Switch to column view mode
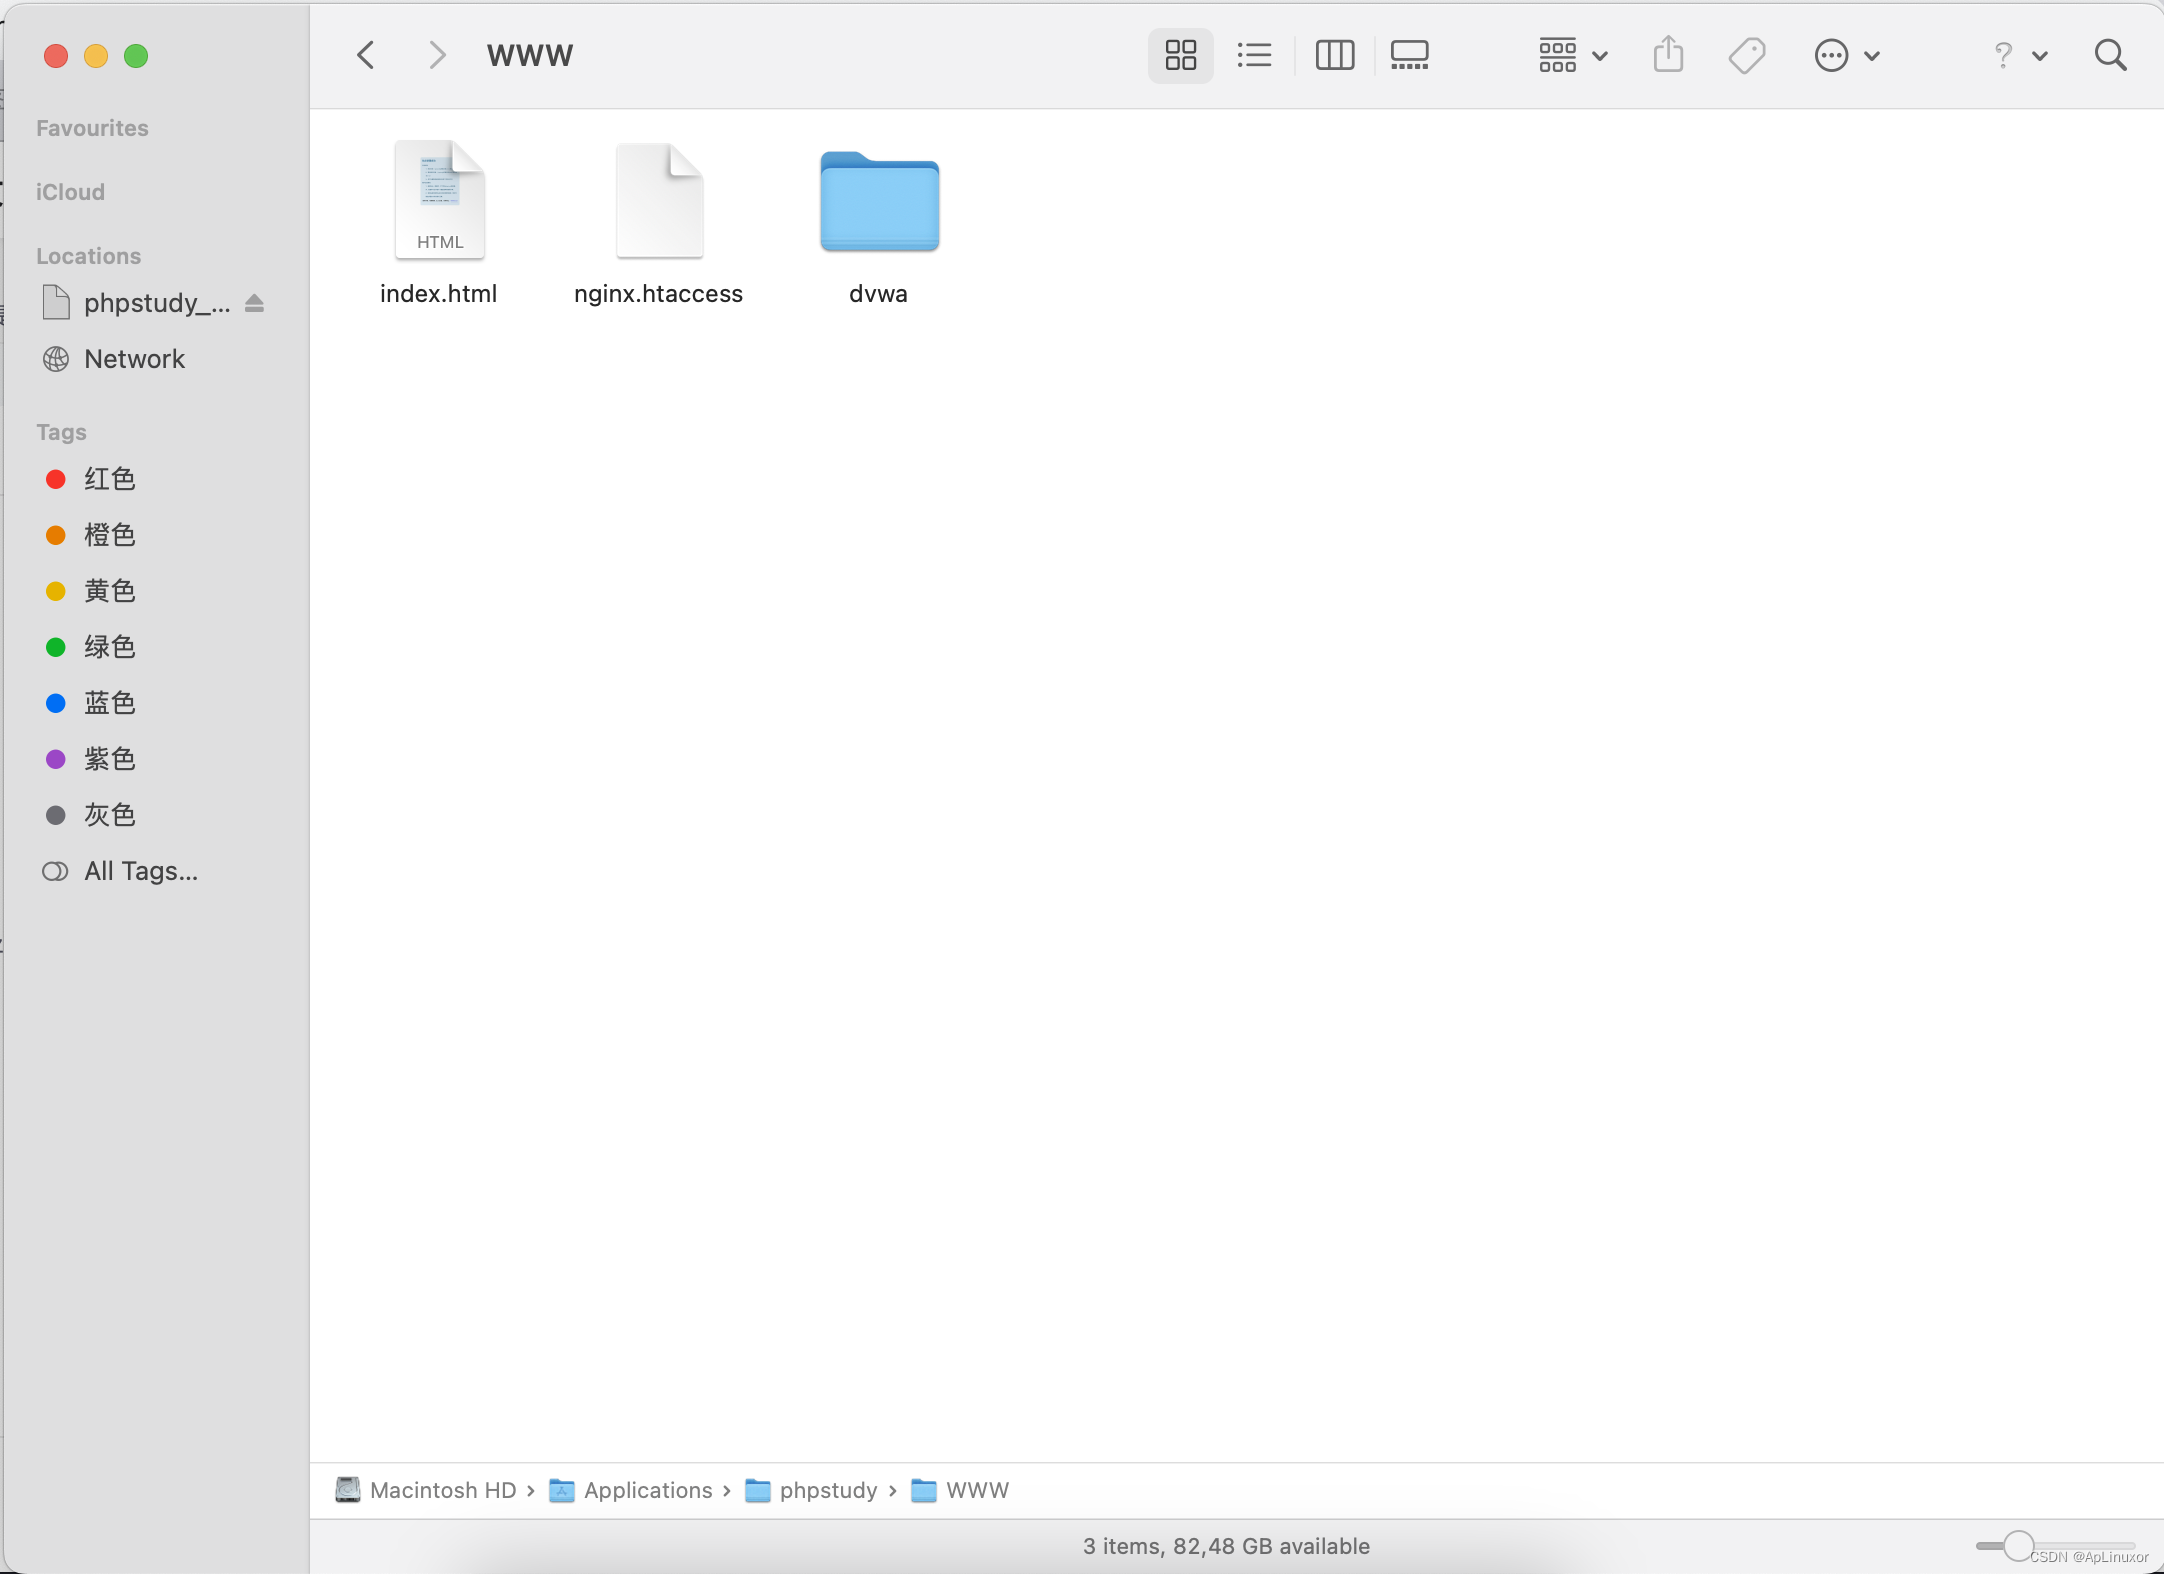The image size is (2164, 1574). pyautogui.click(x=1334, y=55)
